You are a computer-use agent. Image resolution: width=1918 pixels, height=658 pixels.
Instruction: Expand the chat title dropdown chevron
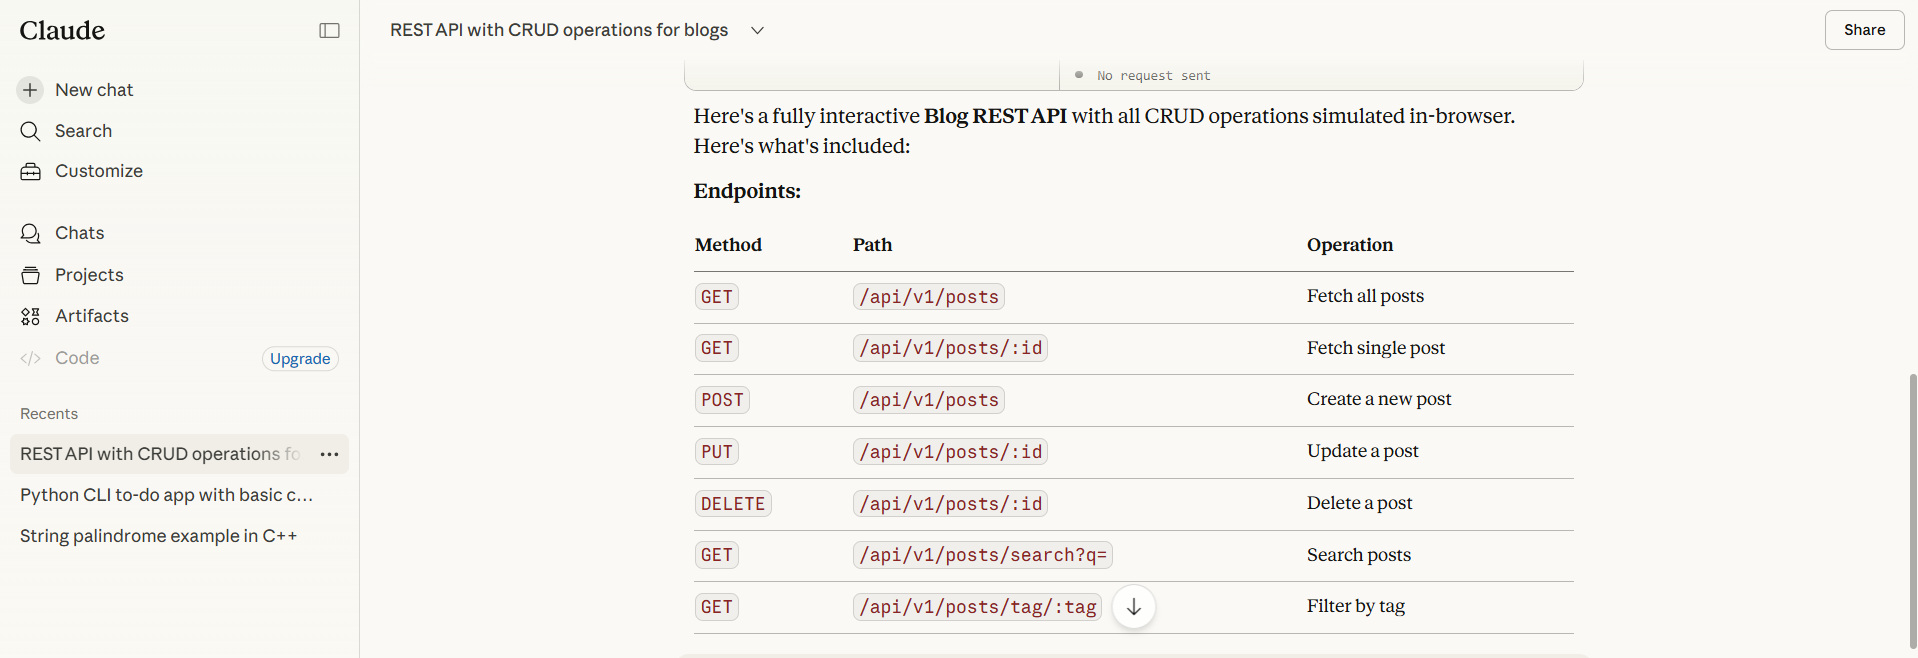tap(757, 31)
